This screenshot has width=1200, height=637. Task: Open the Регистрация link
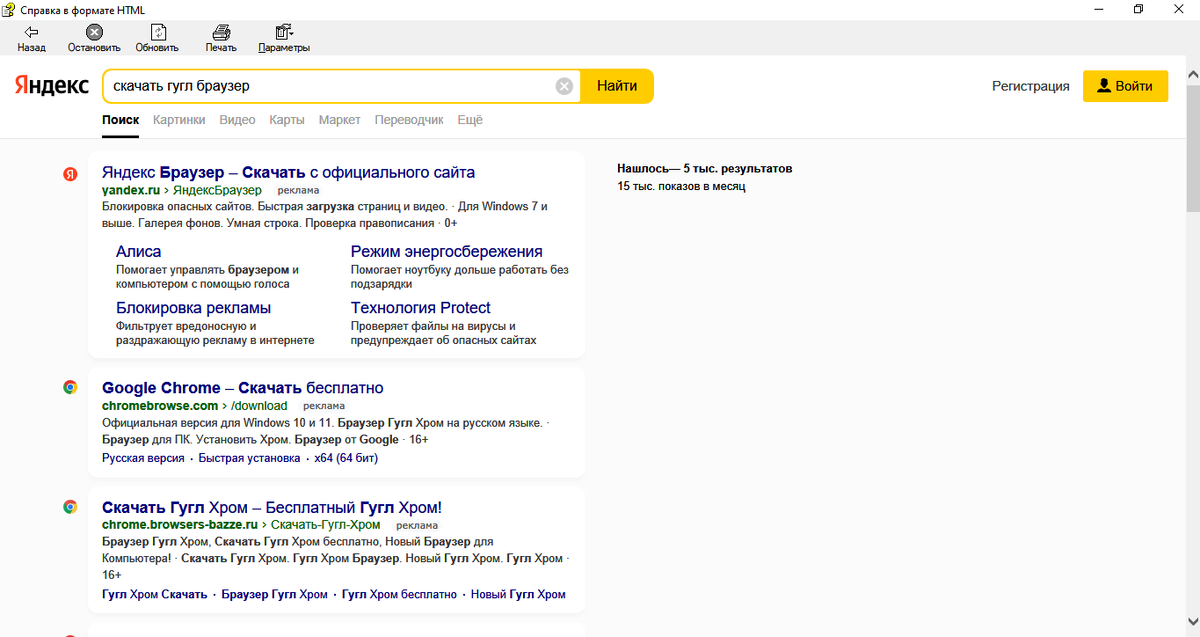coord(1030,86)
